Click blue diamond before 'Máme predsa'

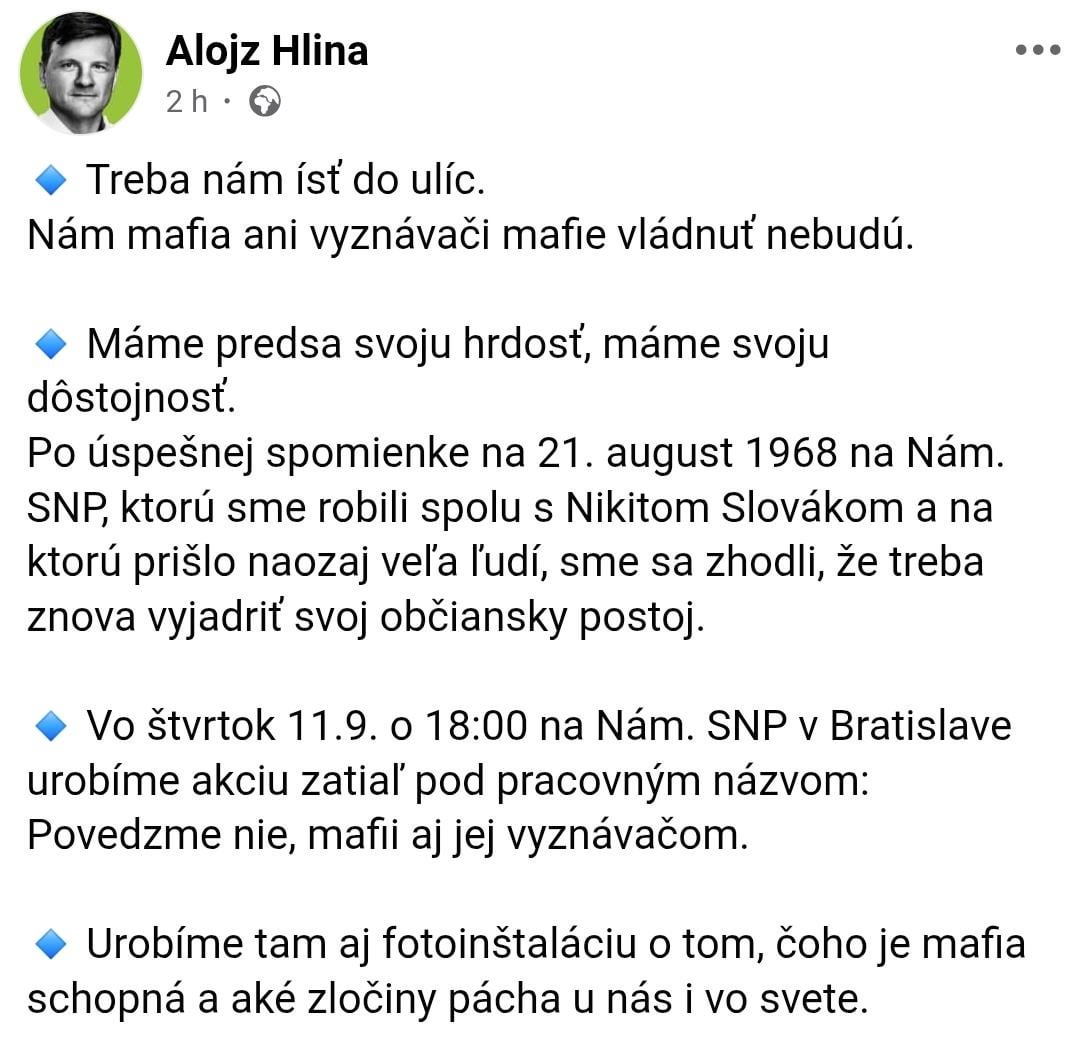(x=51, y=344)
